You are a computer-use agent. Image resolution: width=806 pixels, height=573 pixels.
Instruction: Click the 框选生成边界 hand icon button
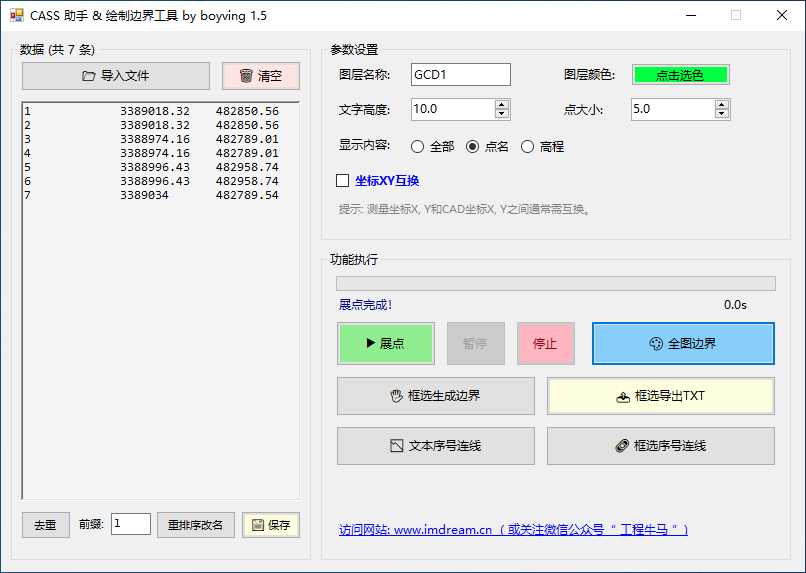[435, 396]
